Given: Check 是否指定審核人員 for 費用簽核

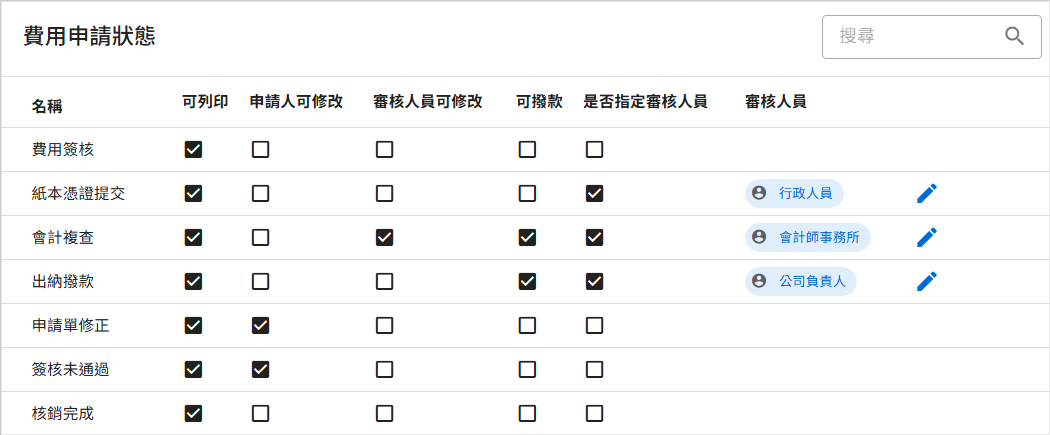Looking at the screenshot, I should tap(595, 149).
